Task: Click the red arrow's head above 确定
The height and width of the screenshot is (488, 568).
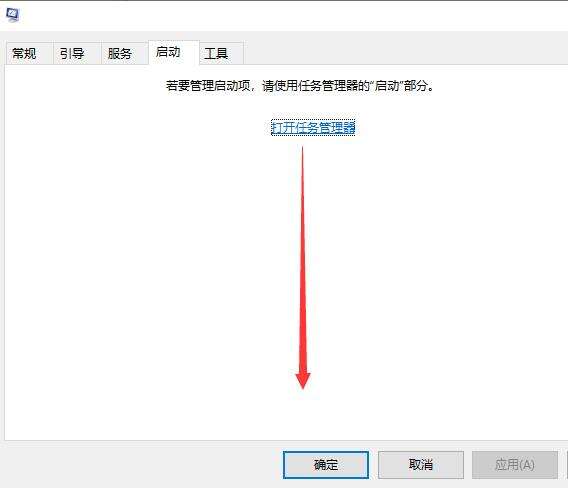Action: [x=303, y=380]
